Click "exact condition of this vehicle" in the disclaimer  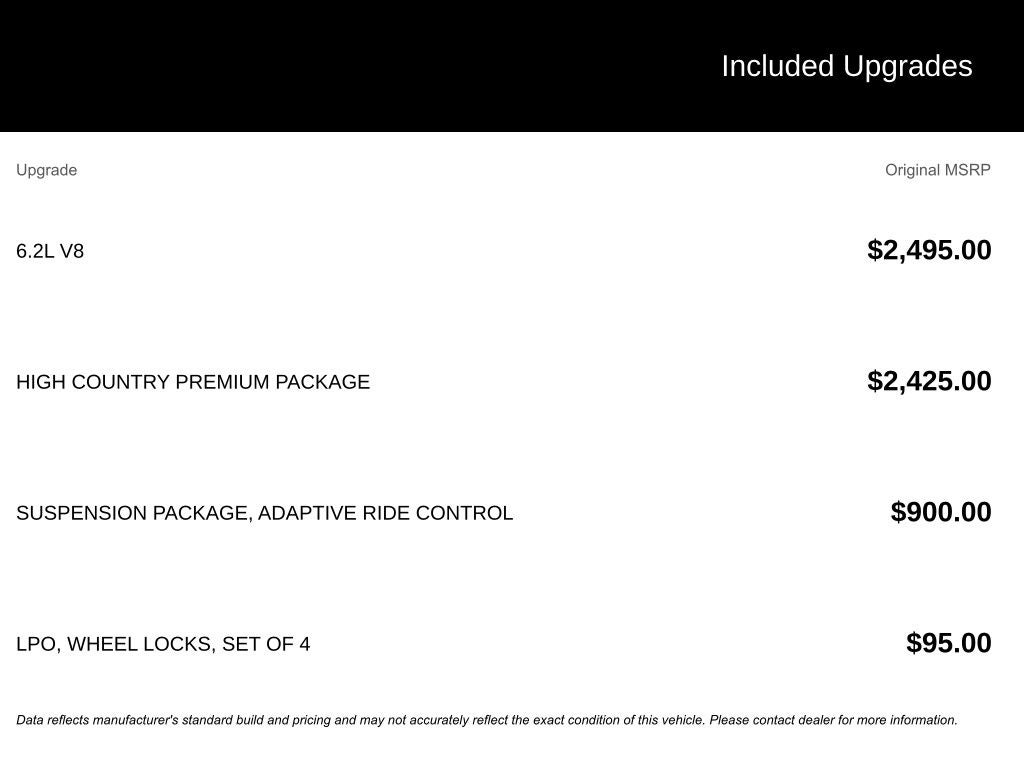pyautogui.click(x=618, y=720)
